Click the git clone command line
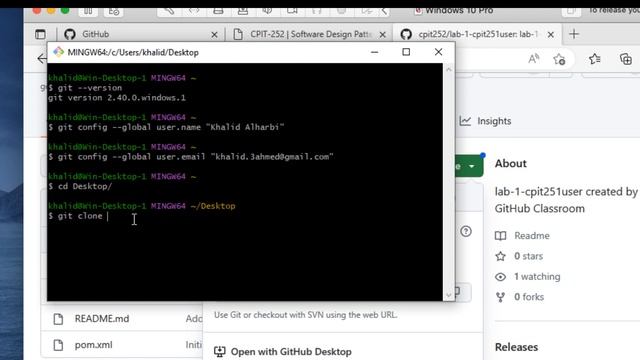This screenshot has height=360, width=640. 78,216
